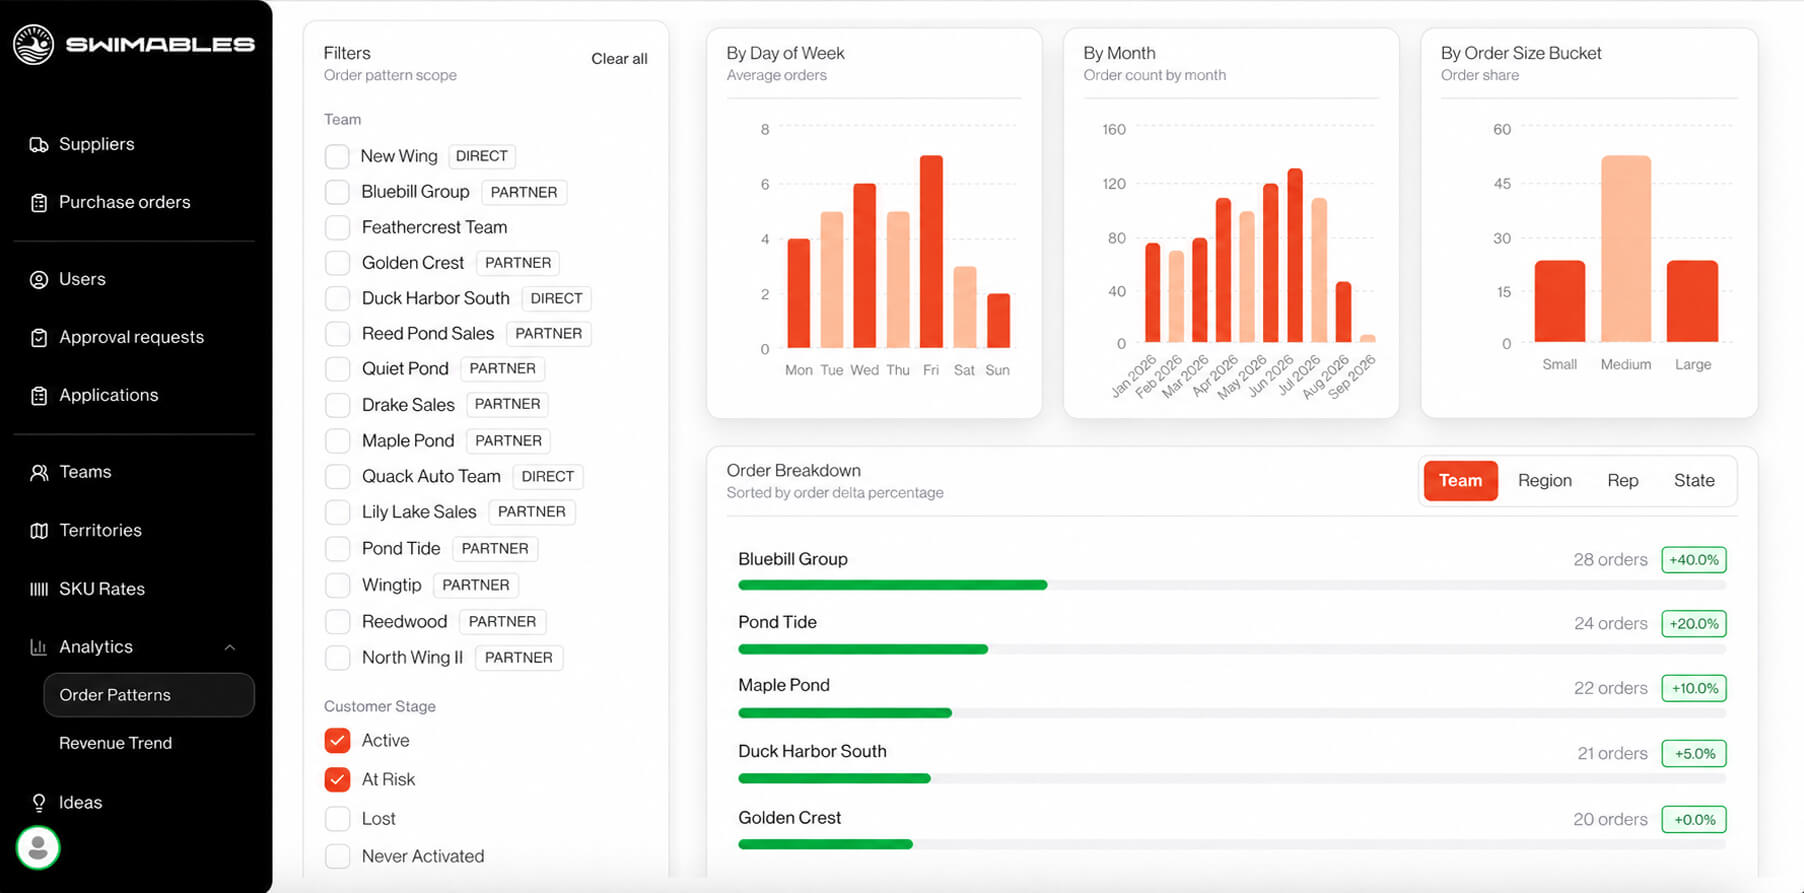Viewport: 1804px width, 893px height.
Task: Click the Territories map icon
Action: click(39, 531)
